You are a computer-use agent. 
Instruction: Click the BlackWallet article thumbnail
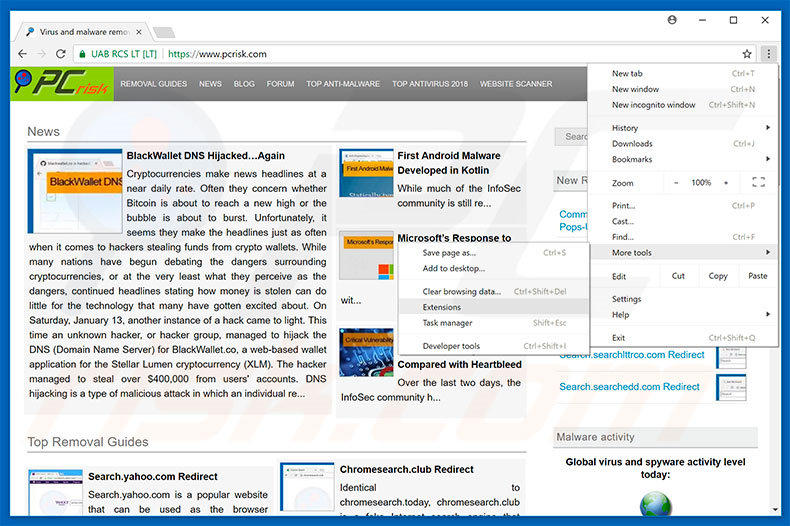click(x=75, y=191)
